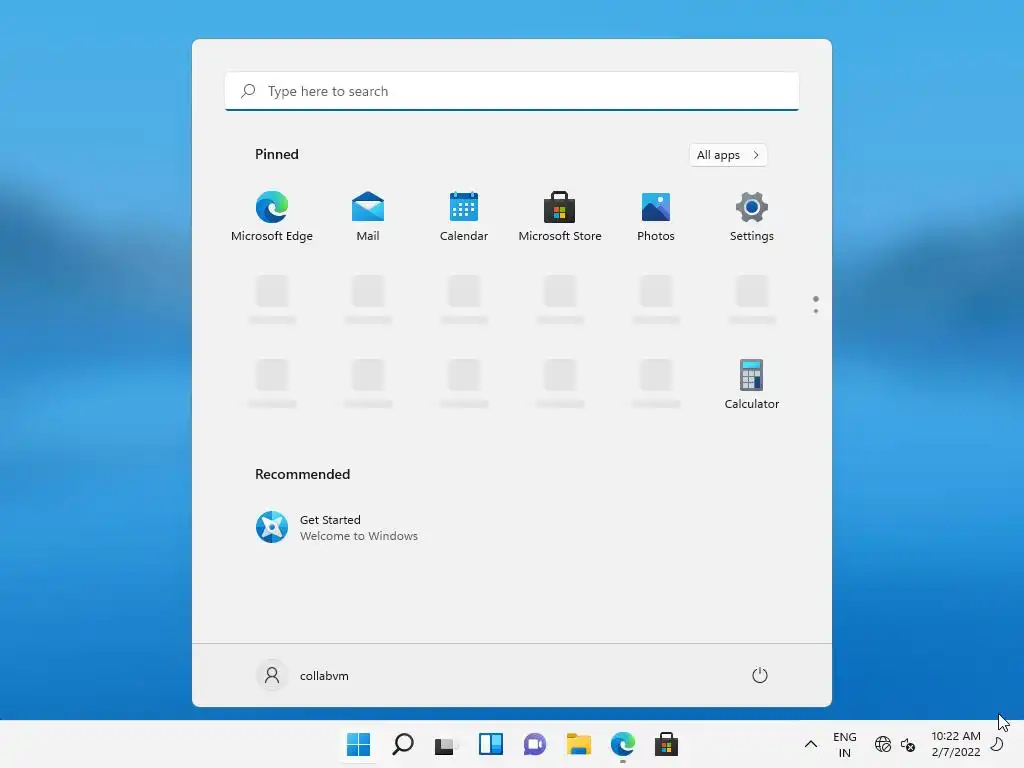Switch to Microsoft Edge on the taskbar
This screenshot has width=1024, height=768.
[622, 744]
